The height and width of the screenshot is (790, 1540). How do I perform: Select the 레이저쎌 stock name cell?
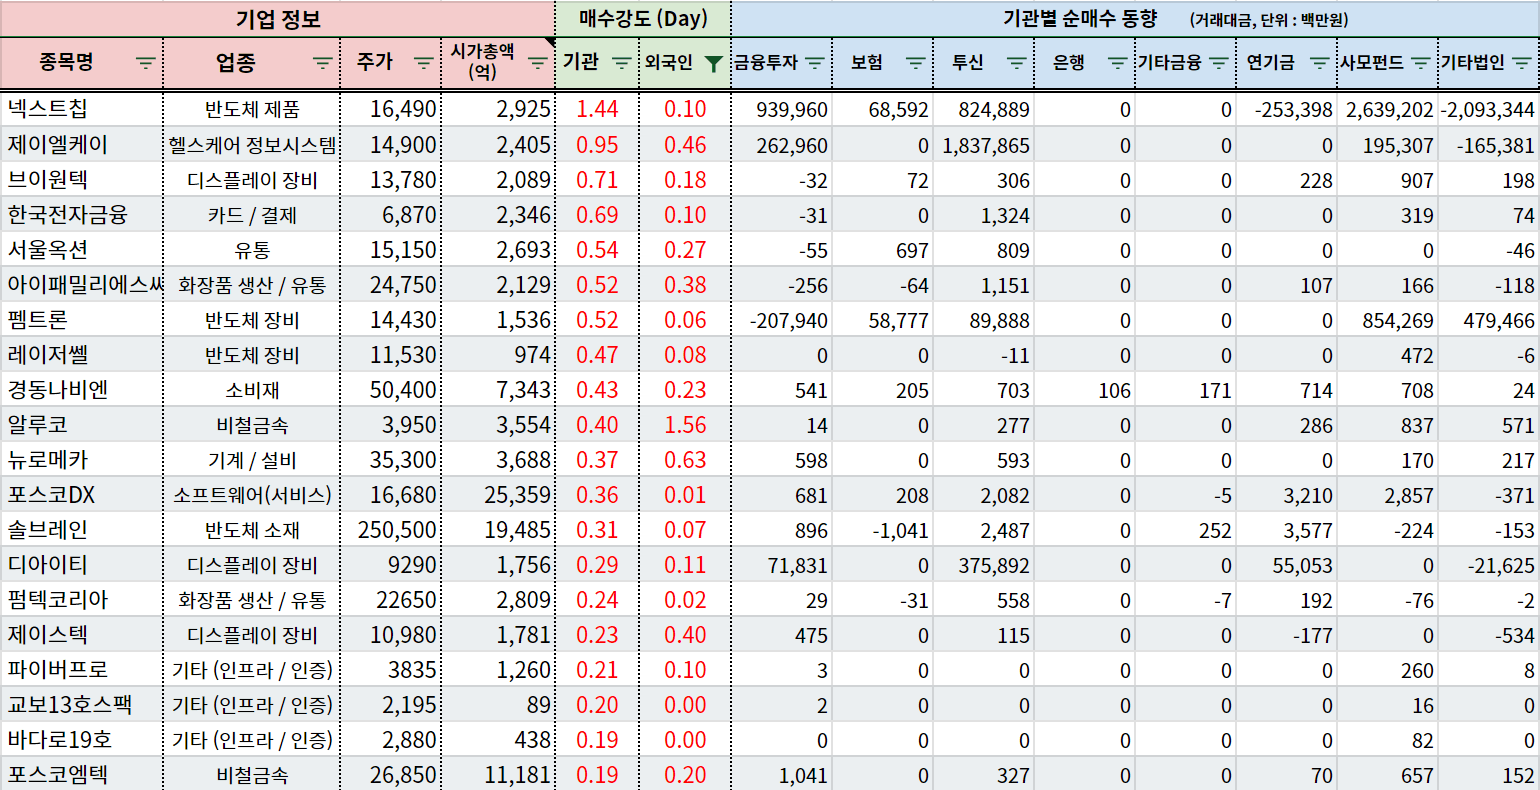(x=82, y=354)
